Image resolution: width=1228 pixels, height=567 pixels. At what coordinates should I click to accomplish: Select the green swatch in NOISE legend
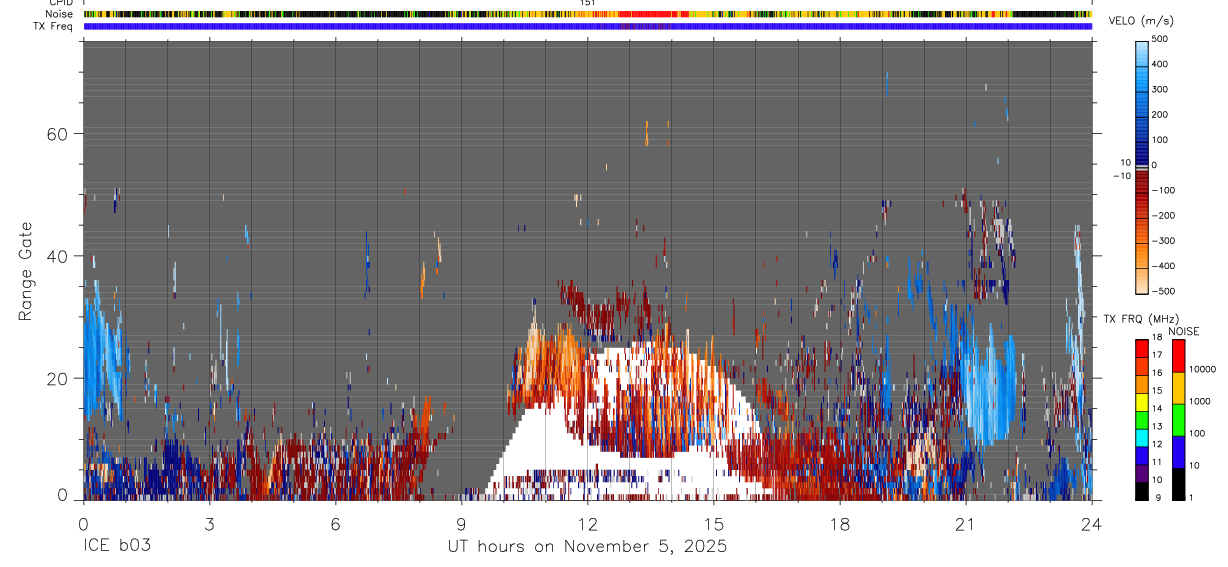pyautogui.click(x=1177, y=420)
